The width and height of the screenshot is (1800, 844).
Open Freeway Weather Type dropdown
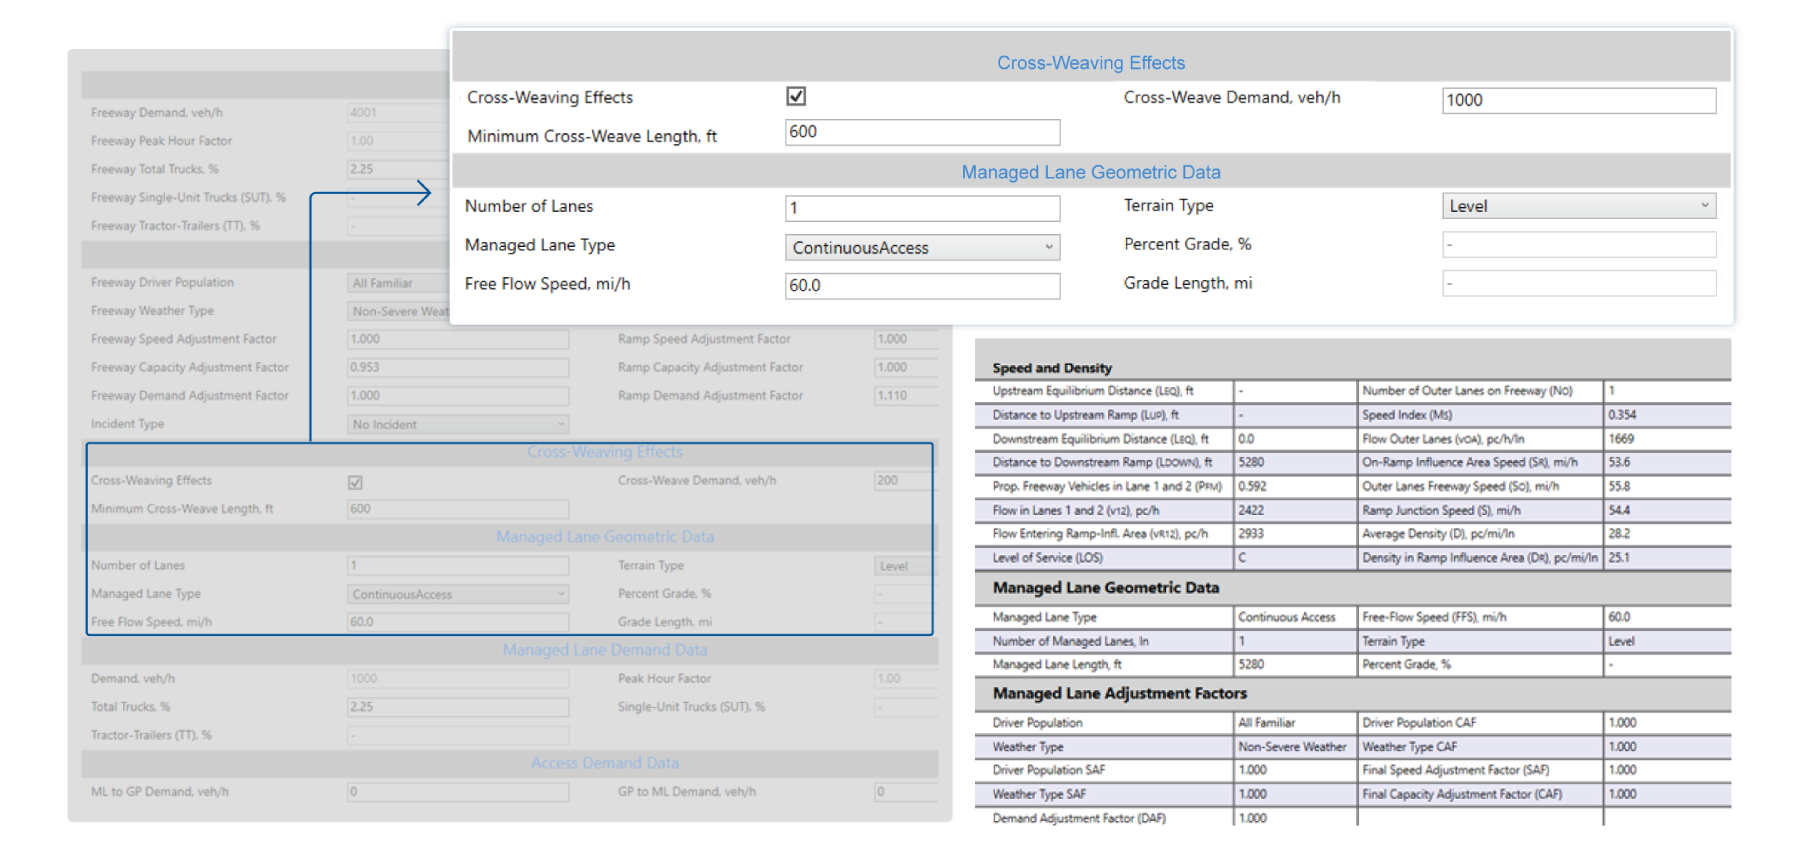[398, 311]
